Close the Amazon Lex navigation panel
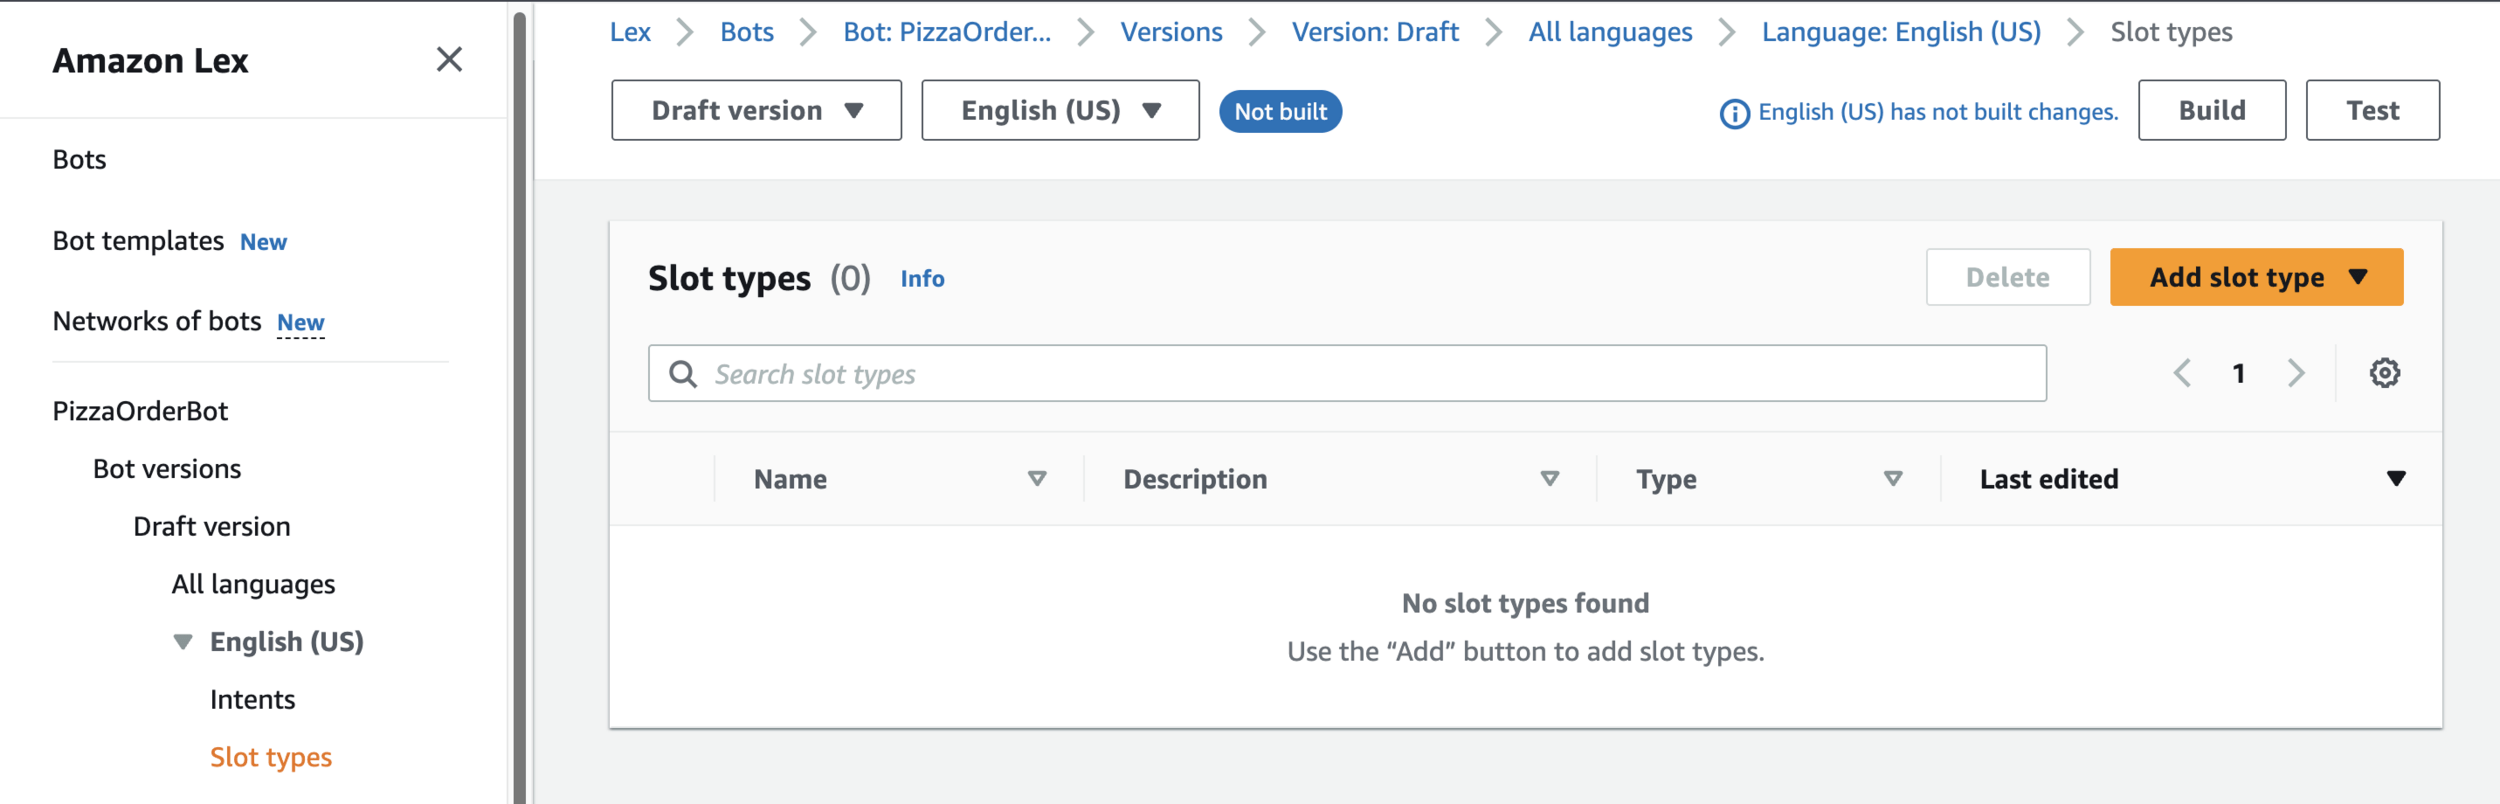Image resolution: width=2500 pixels, height=804 pixels. point(449,60)
